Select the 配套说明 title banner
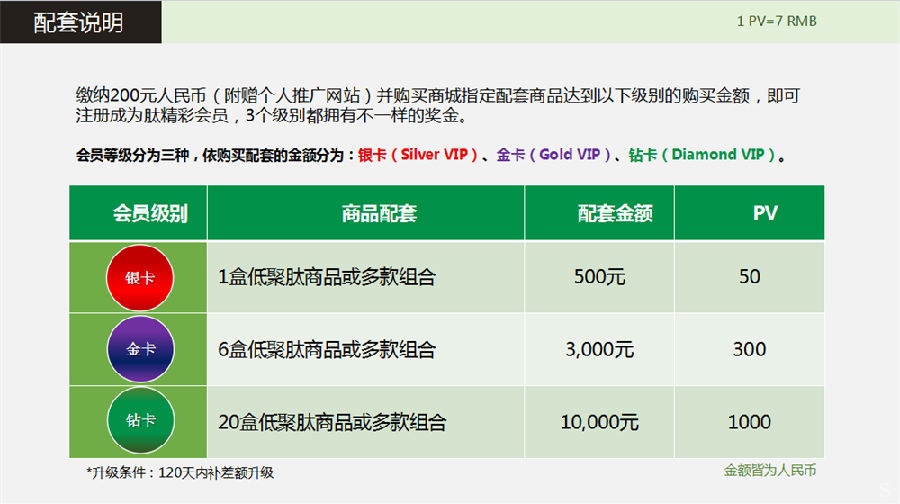Viewport: 900px width, 504px height. point(80,22)
